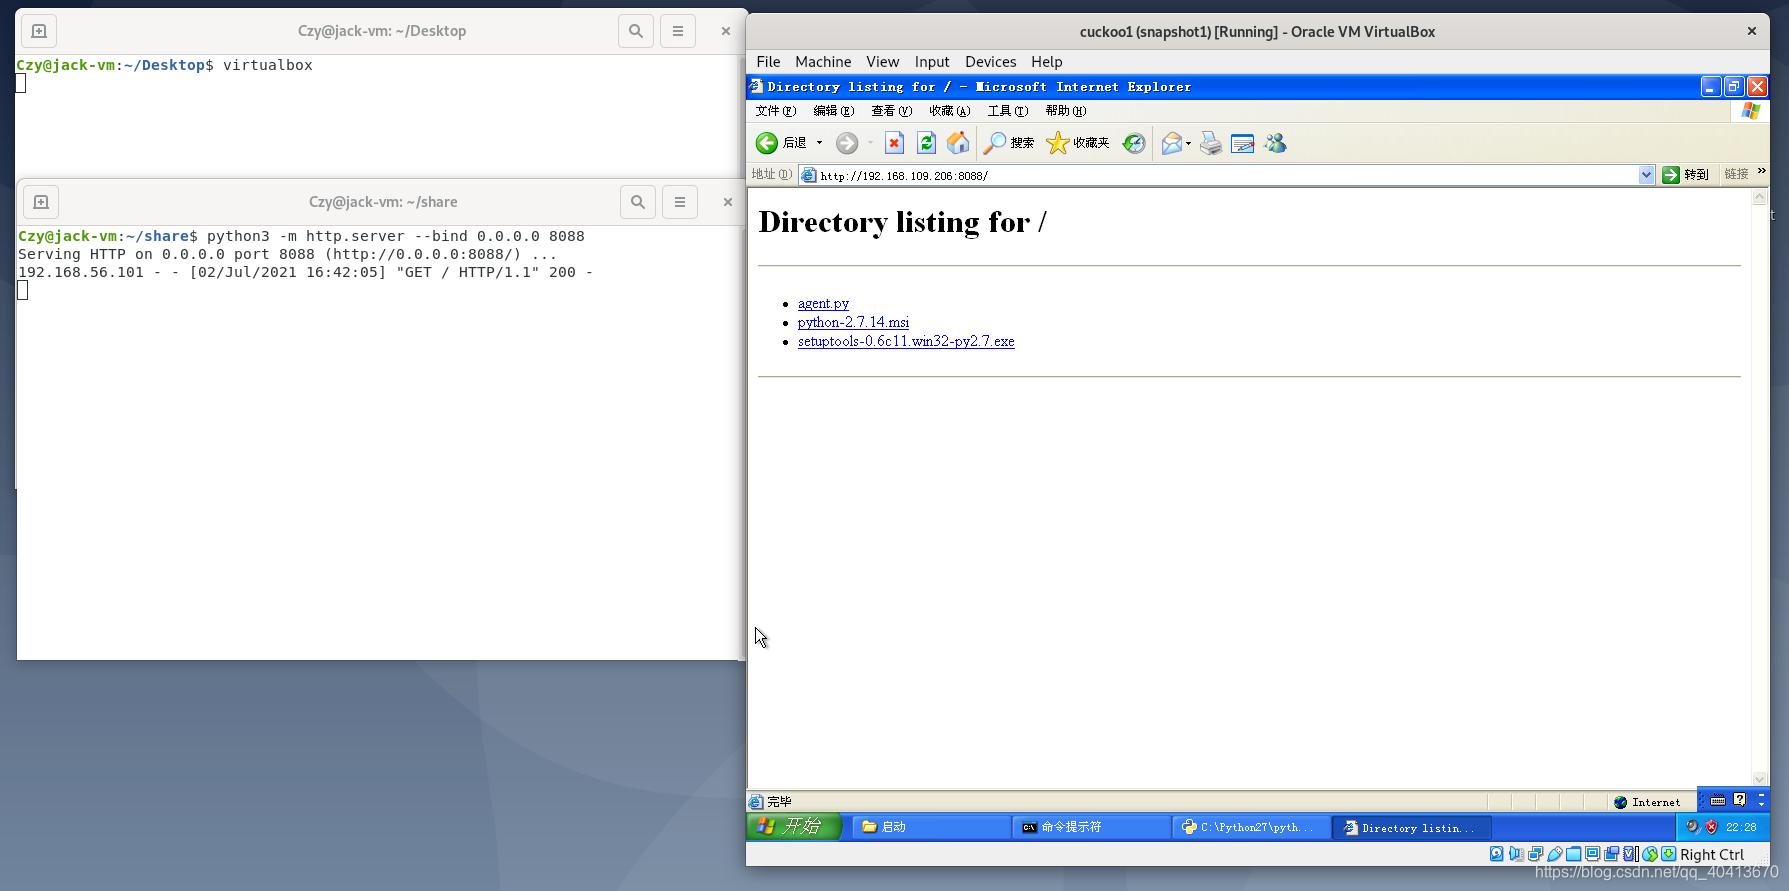Click the IE Back arrow button
The width and height of the screenshot is (1789, 891).
[767, 143]
